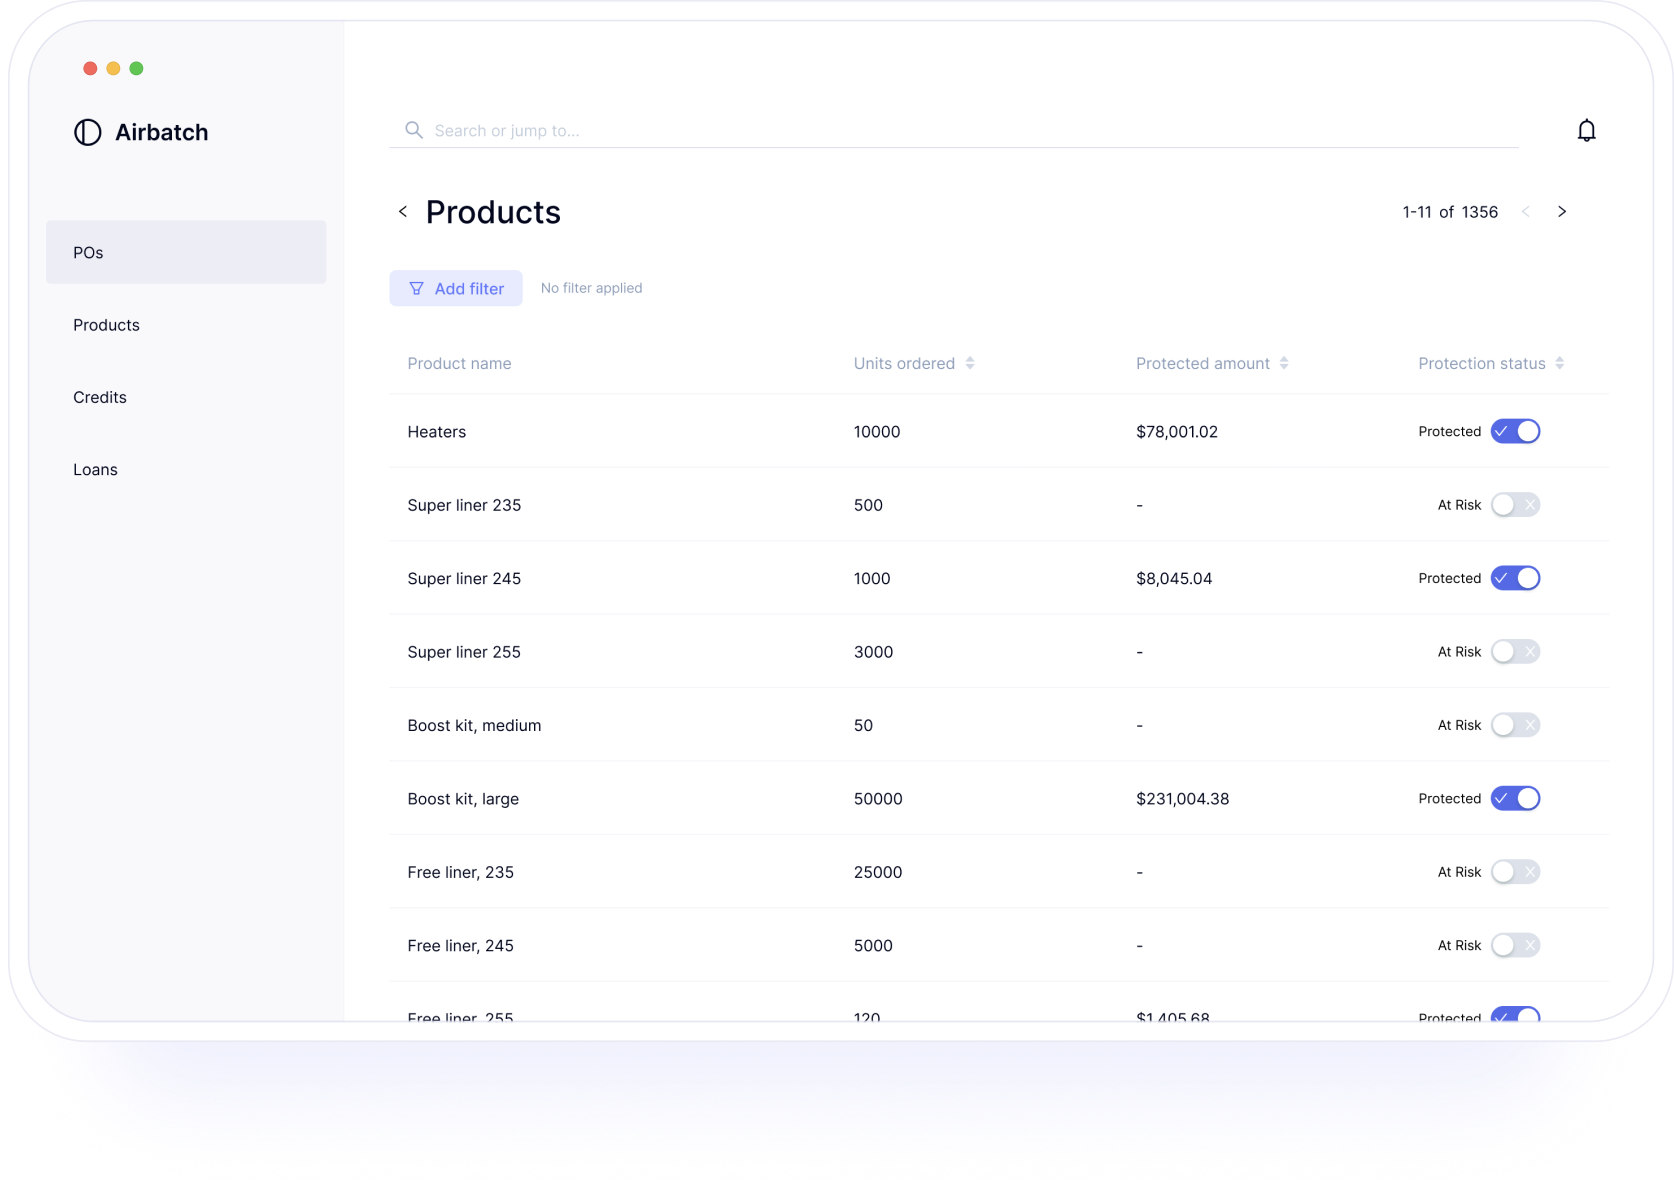Open the Loans page
Image resolution: width=1674 pixels, height=1198 pixels.
coord(95,469)
